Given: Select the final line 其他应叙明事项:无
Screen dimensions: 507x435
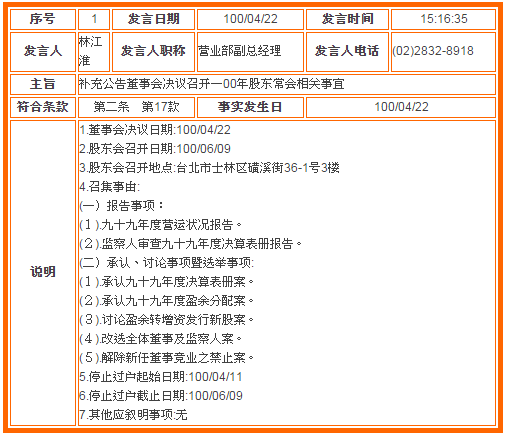Looking at the screenshot, I should click(x=133, y=415).
